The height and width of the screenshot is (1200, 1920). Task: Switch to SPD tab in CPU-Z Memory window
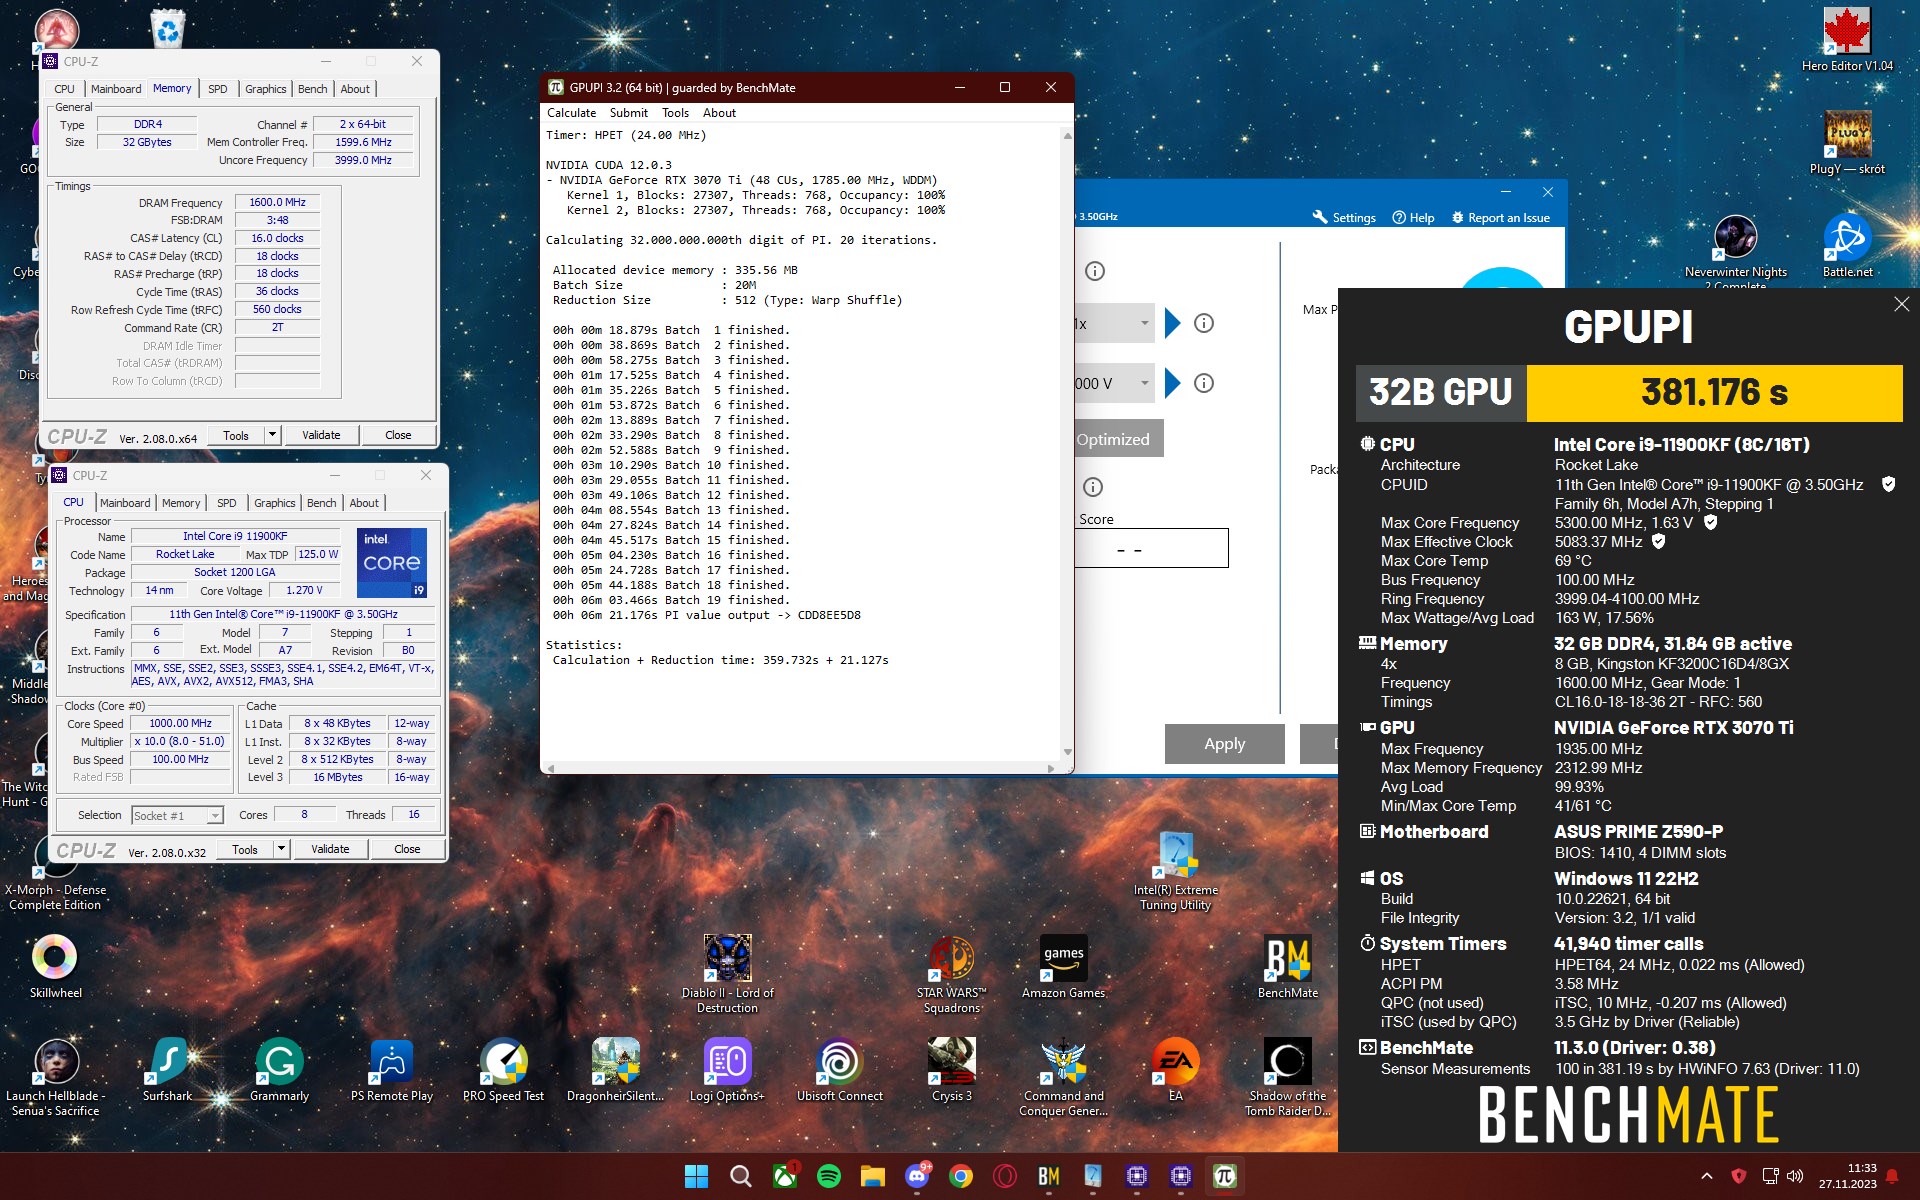tap(218, 89)
